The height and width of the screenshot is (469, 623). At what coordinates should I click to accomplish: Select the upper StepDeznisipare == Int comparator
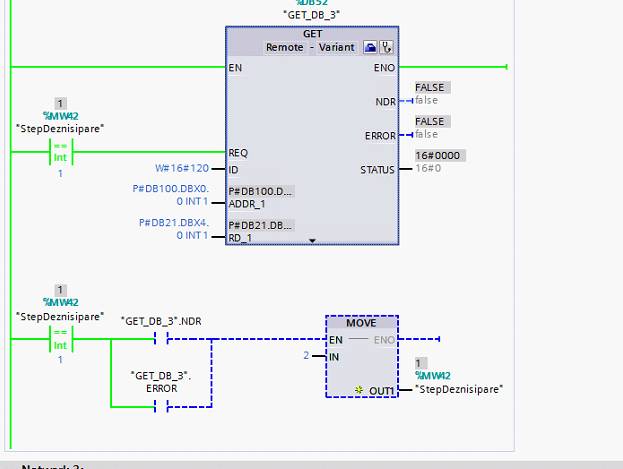59,152
